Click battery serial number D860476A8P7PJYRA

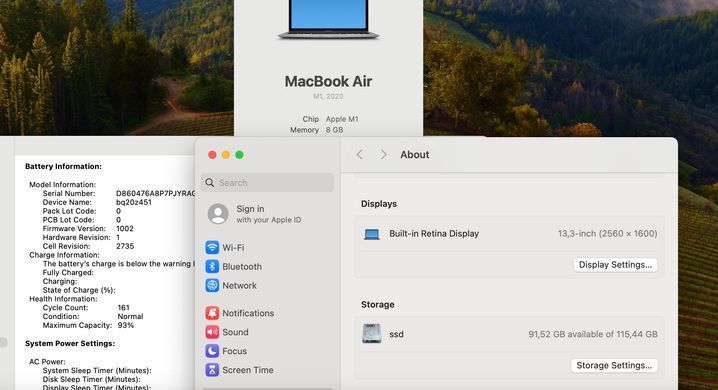pos(155,194)
